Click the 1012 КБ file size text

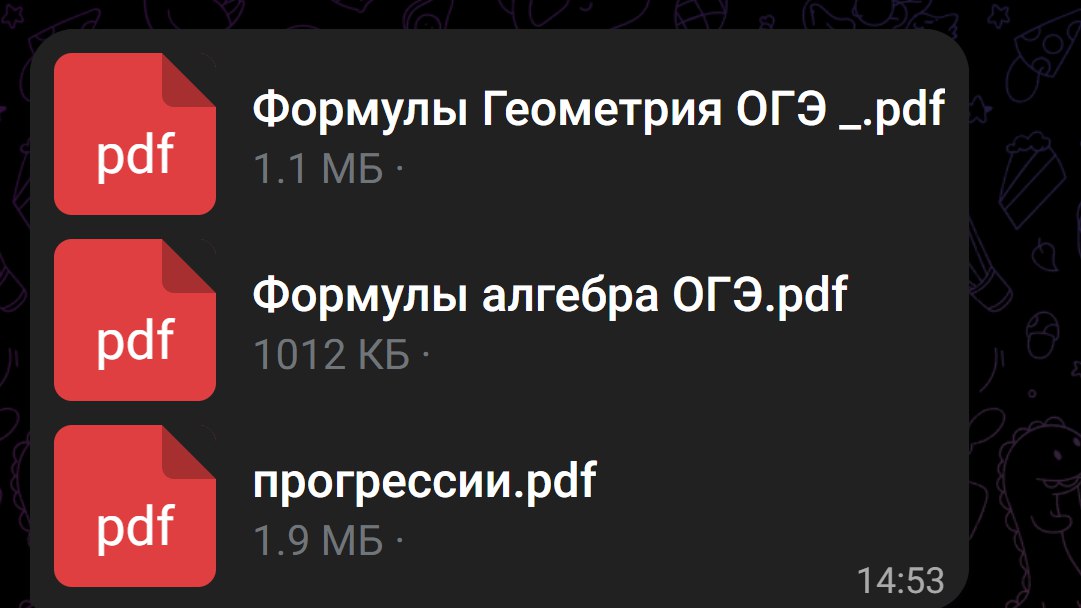coord(331,355)
